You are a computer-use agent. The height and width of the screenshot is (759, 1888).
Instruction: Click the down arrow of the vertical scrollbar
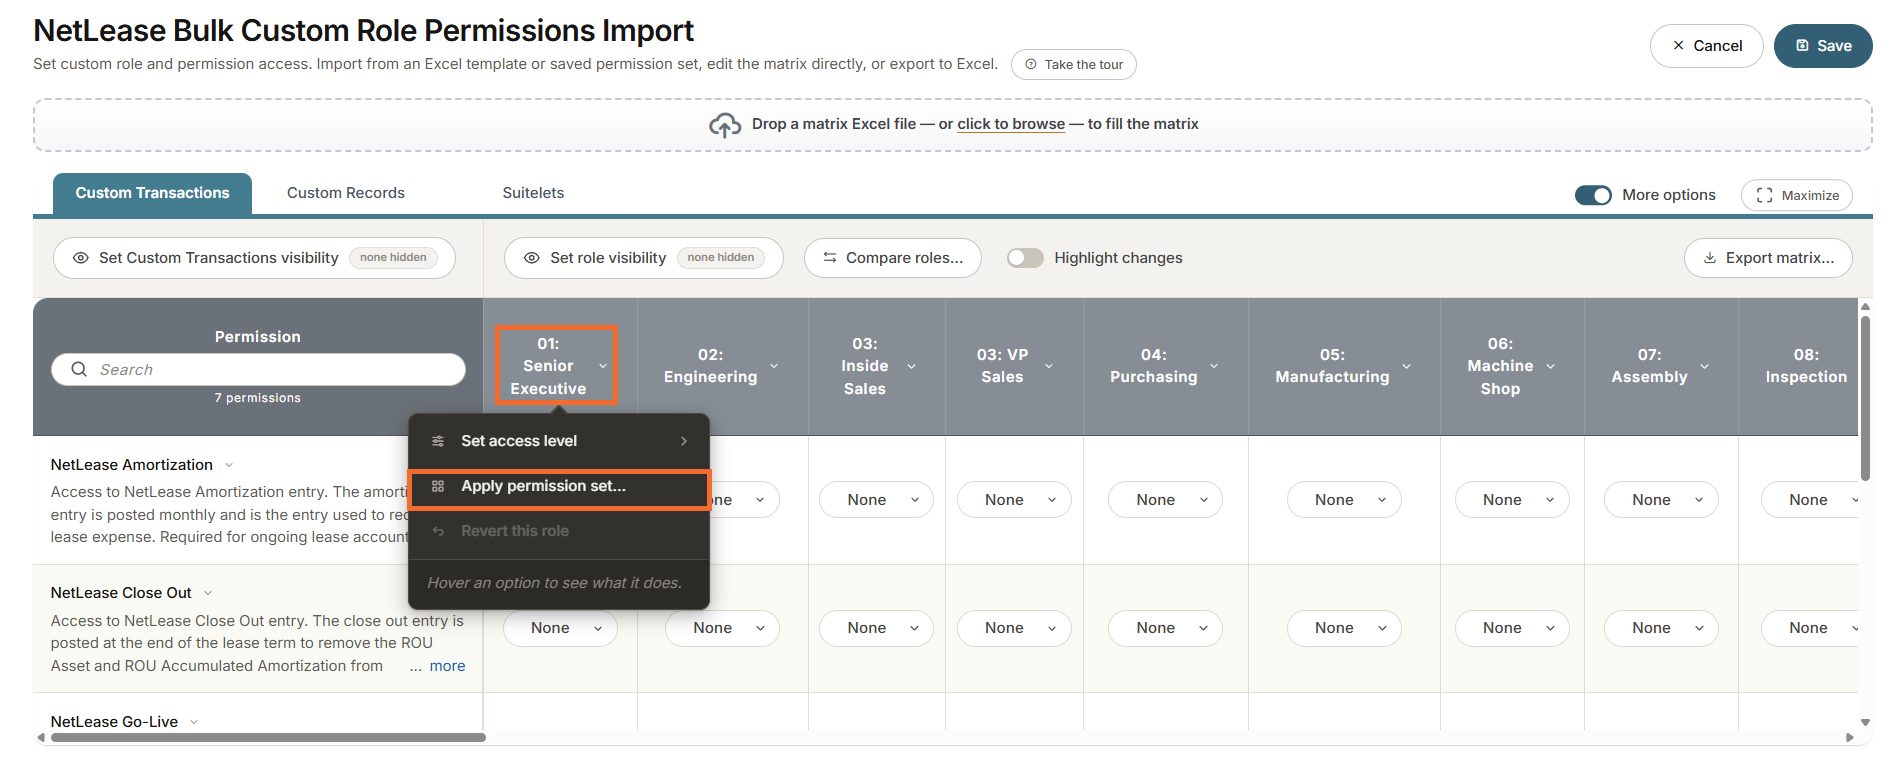click(x=1865, y=722)
